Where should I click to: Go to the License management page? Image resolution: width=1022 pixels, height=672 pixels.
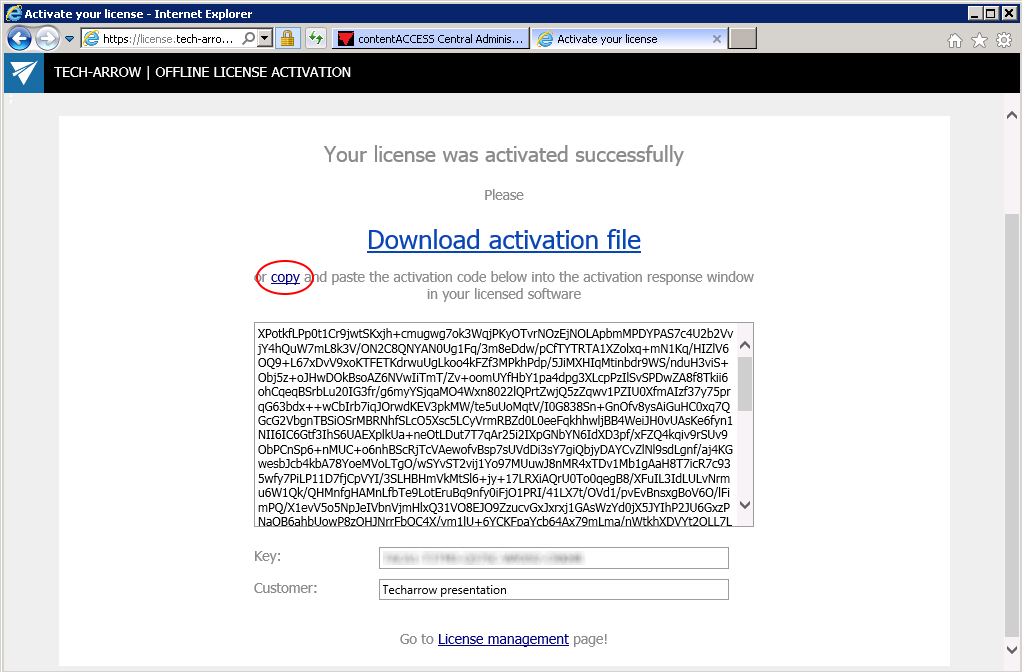pos(503,638)
